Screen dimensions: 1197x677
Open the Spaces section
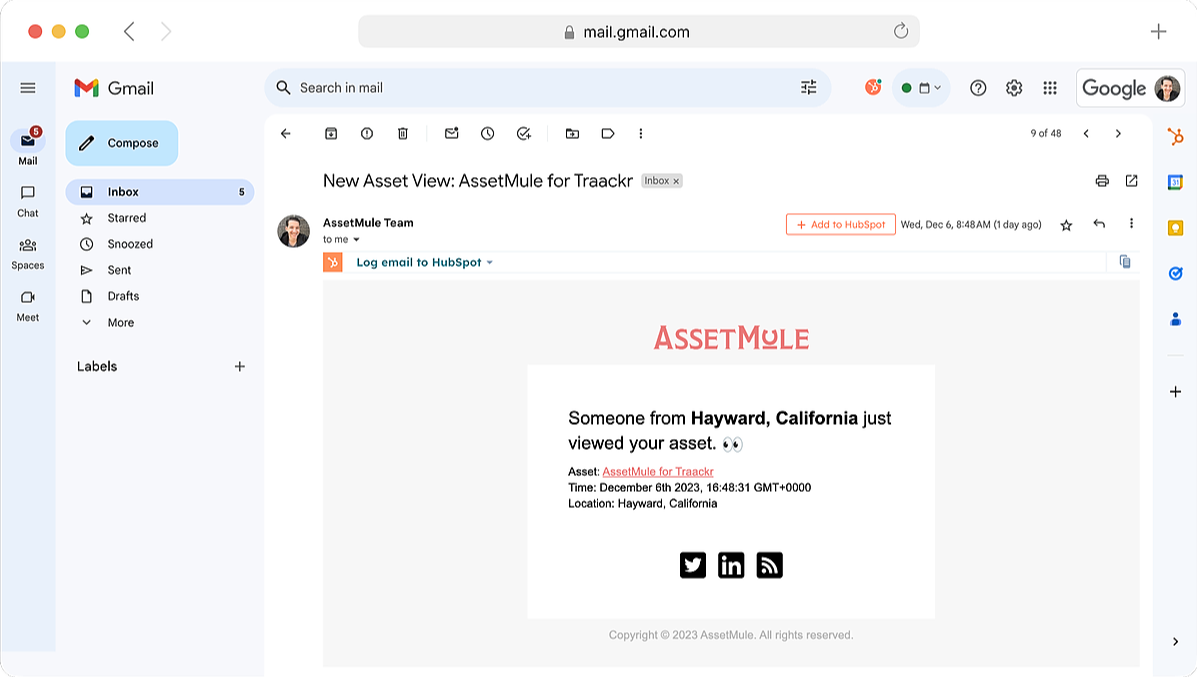click(x=28, y=252)
